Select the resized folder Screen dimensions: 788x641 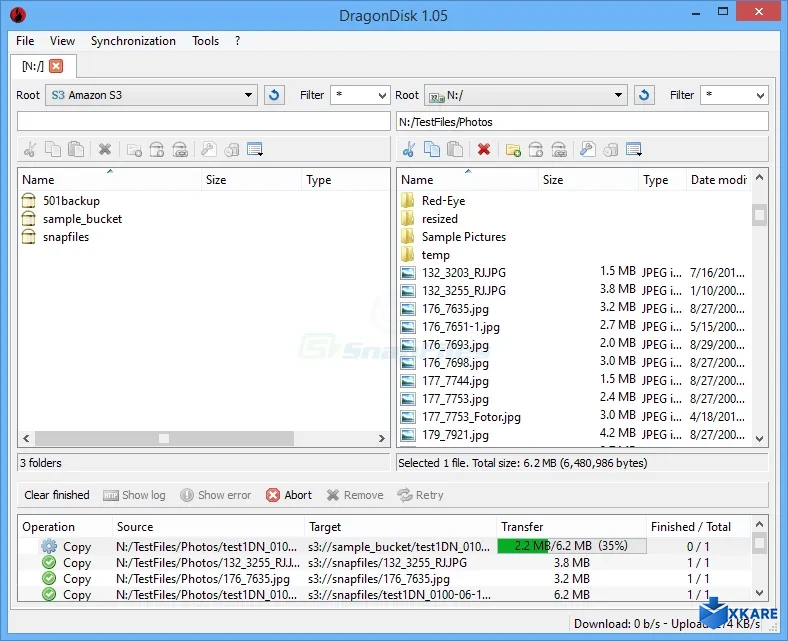pyautogui.click(x=439, y=219)
